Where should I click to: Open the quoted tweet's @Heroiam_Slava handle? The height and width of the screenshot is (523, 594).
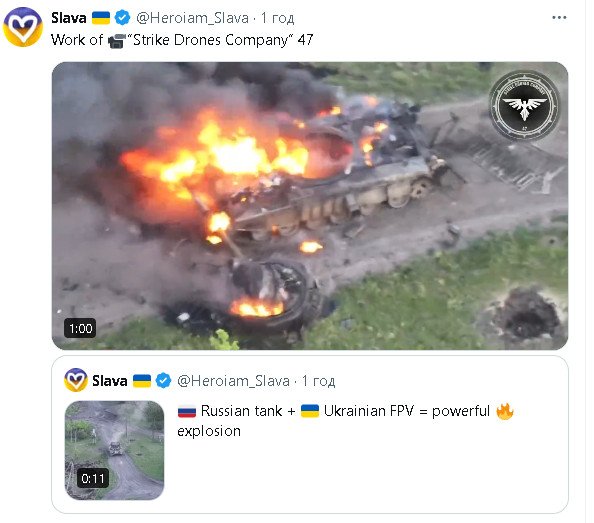[233, 381]
